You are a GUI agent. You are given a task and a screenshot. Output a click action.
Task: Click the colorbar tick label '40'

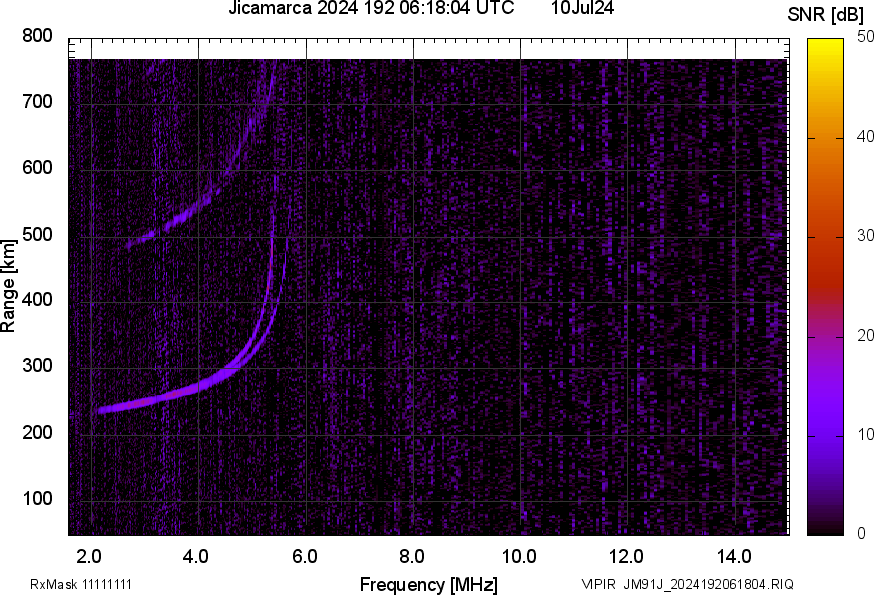[865, 136]
